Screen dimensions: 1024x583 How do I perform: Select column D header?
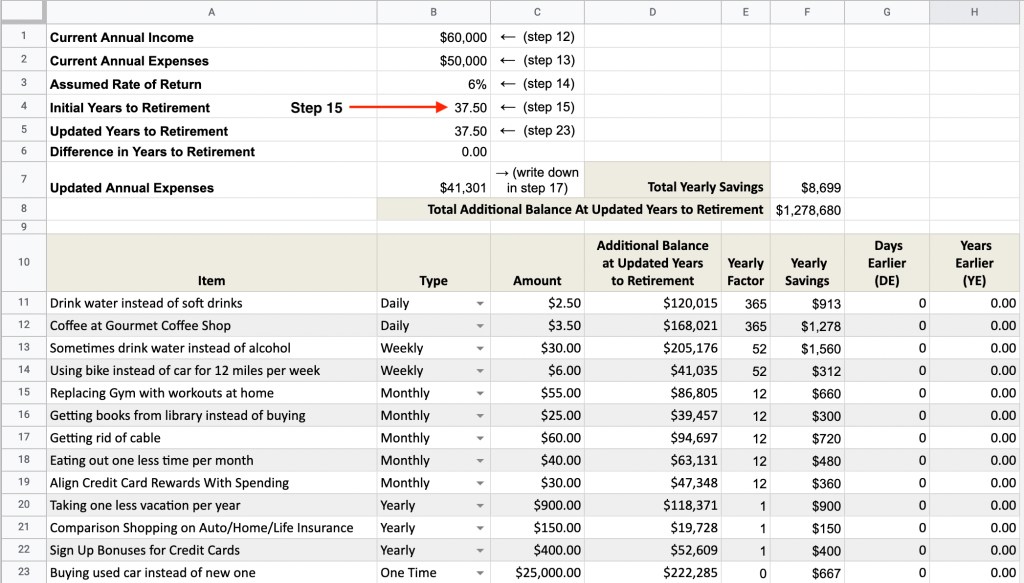click(x=652, y=12)
